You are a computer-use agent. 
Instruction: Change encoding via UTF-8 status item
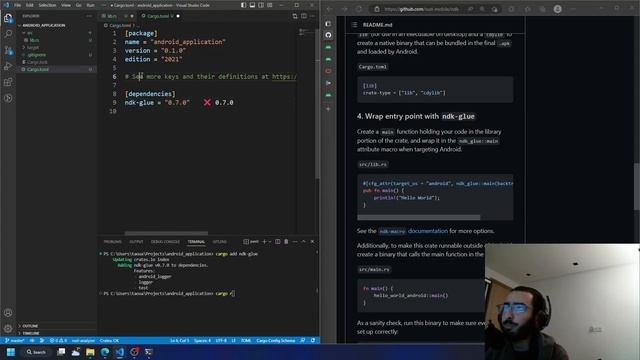(x=221, y=340)
